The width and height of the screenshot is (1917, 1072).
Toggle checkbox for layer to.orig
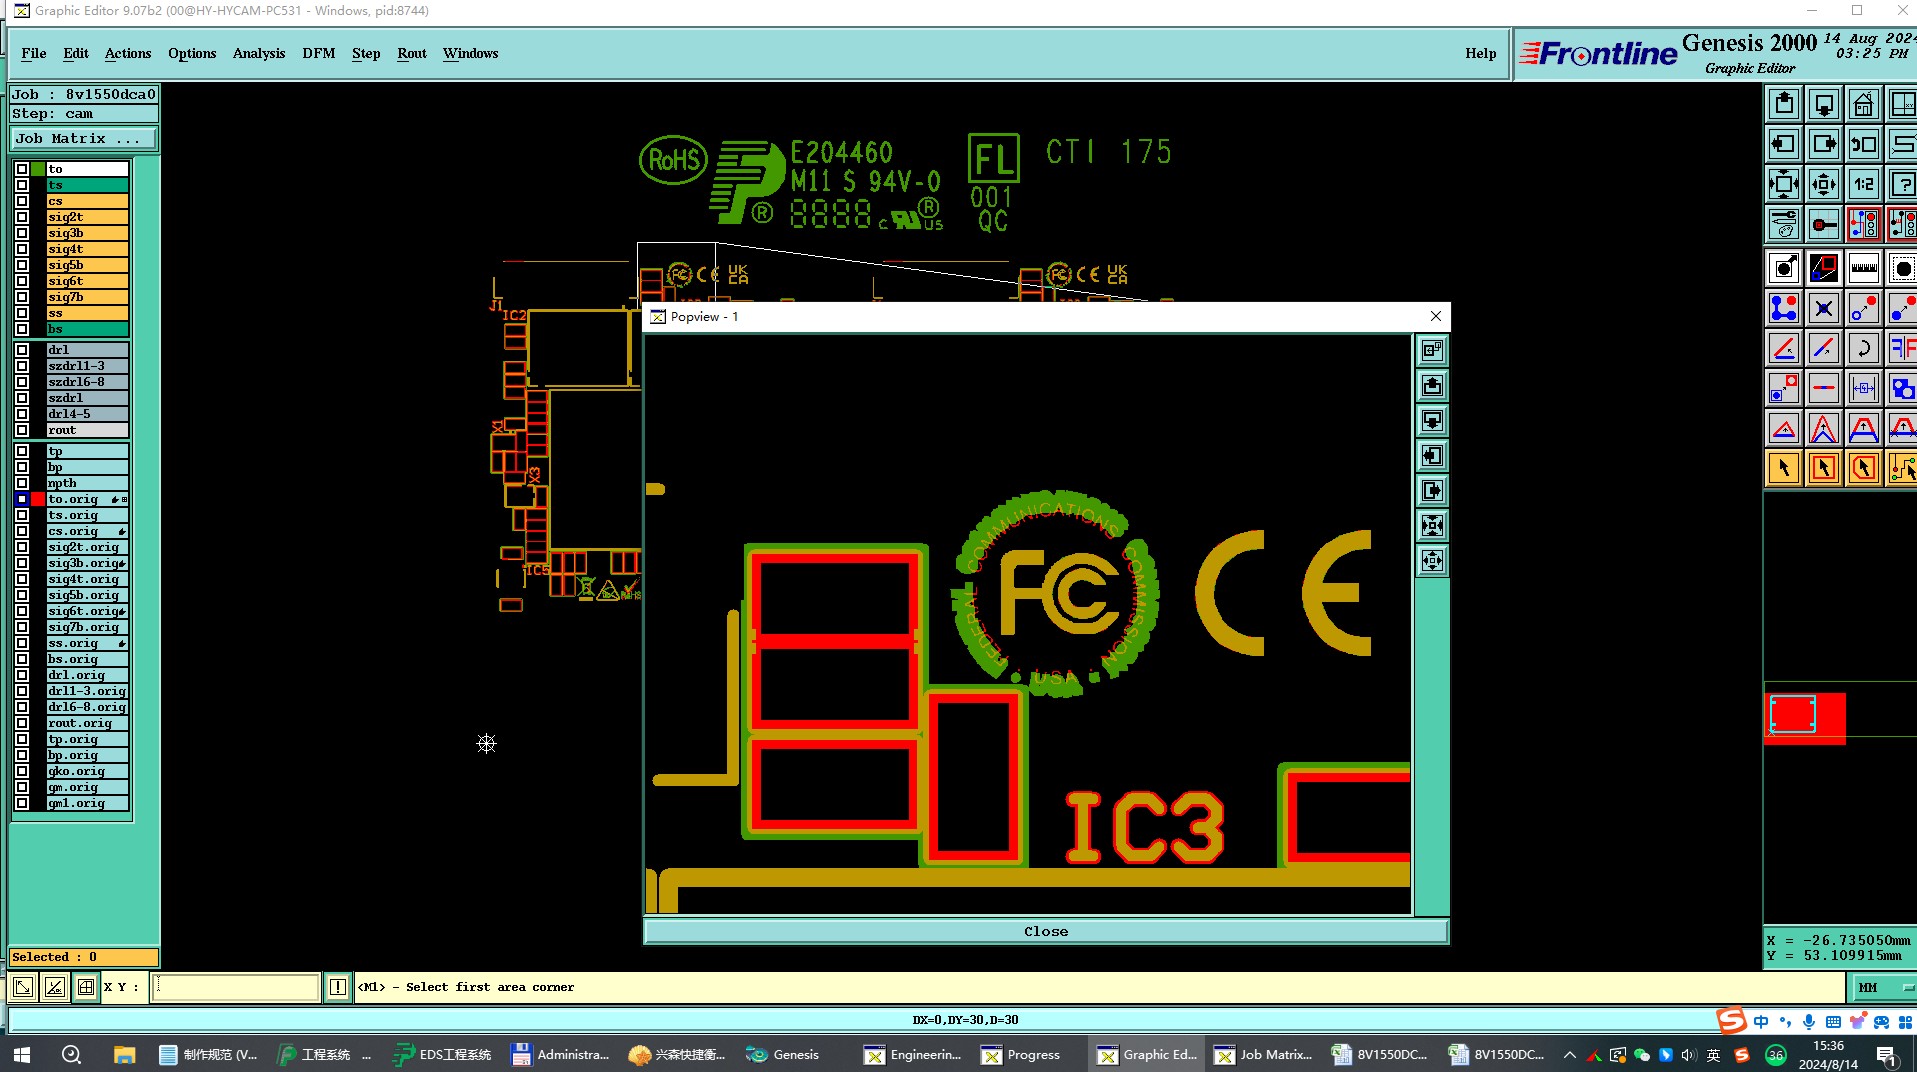(x=22, y=499)
